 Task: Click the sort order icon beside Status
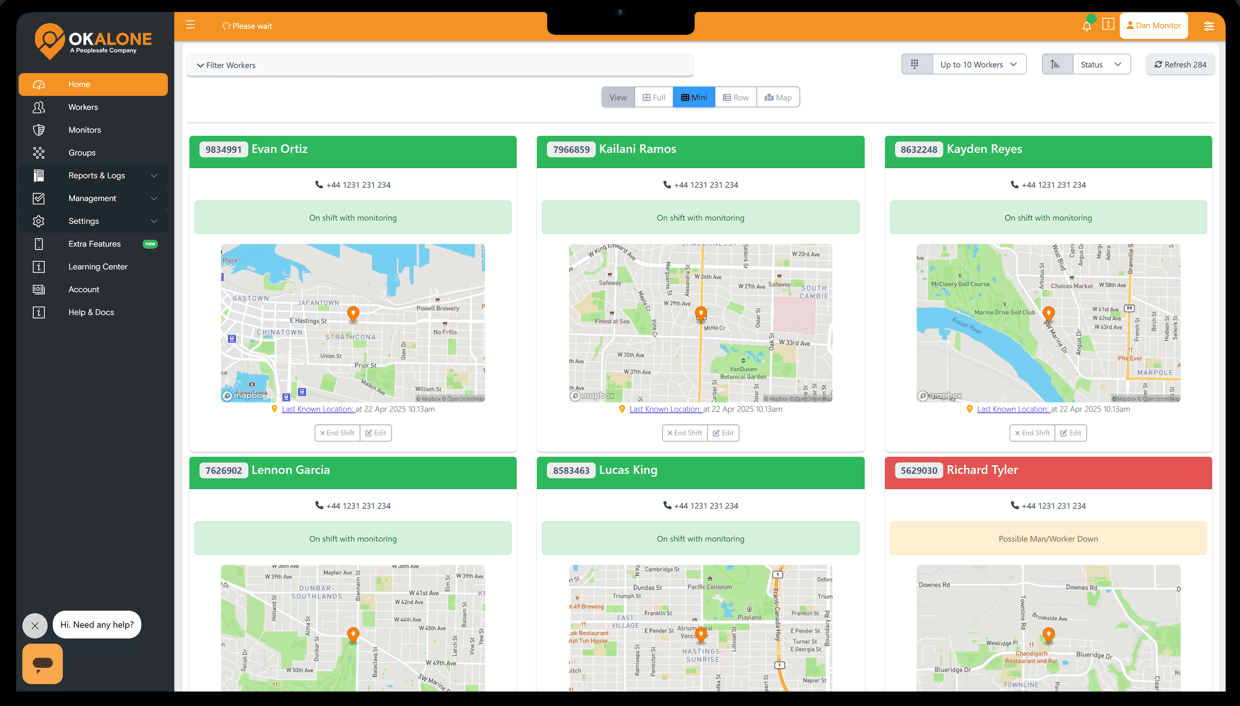pyautogui.click(x=1056, y=64)
